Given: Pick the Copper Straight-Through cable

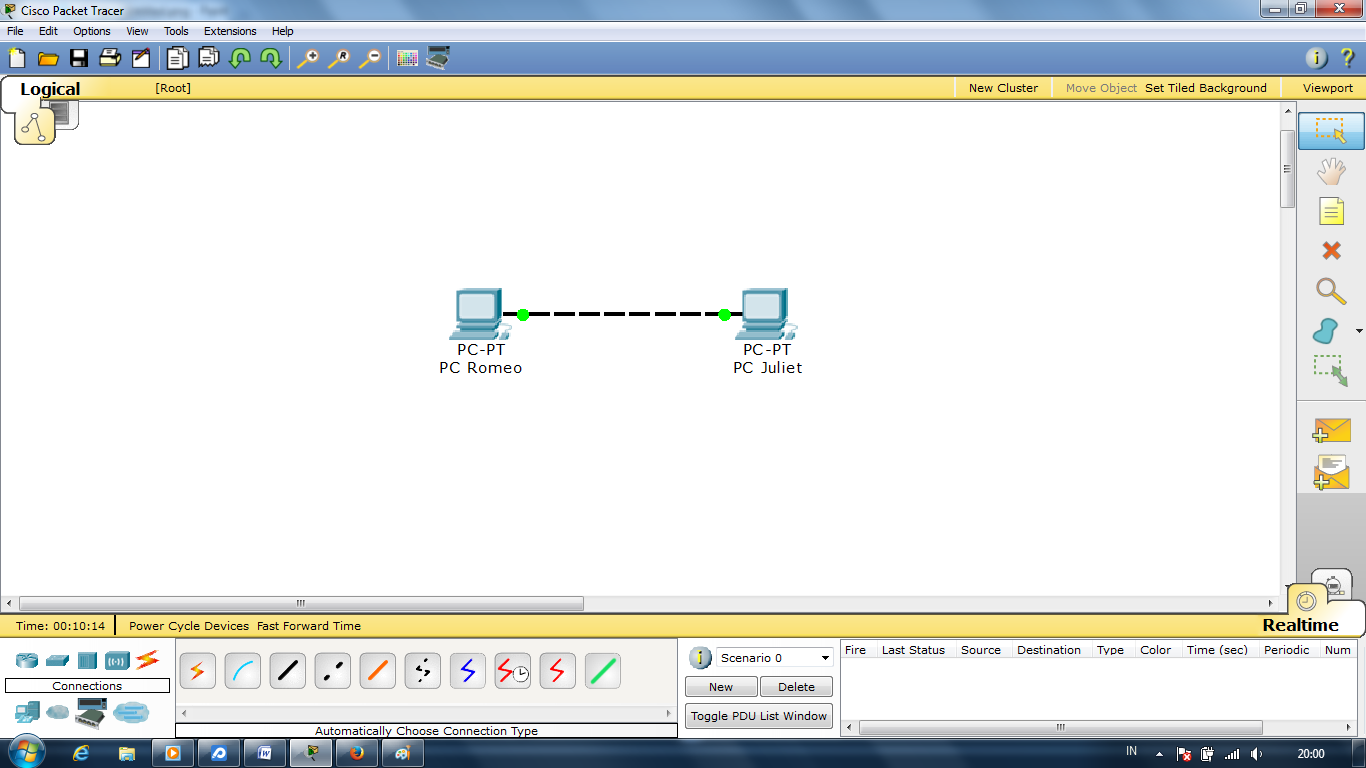Looking at the screenshot, I should 287,671.
